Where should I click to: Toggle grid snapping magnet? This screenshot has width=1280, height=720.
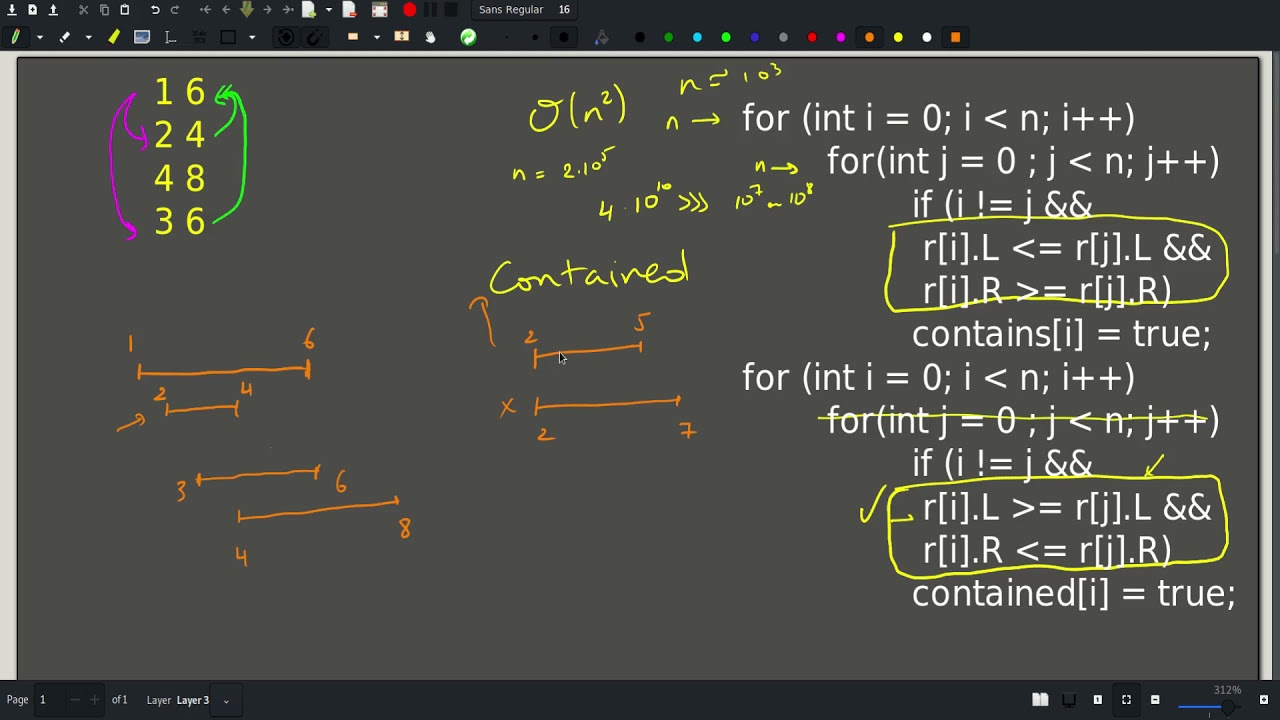pos(314,37)
